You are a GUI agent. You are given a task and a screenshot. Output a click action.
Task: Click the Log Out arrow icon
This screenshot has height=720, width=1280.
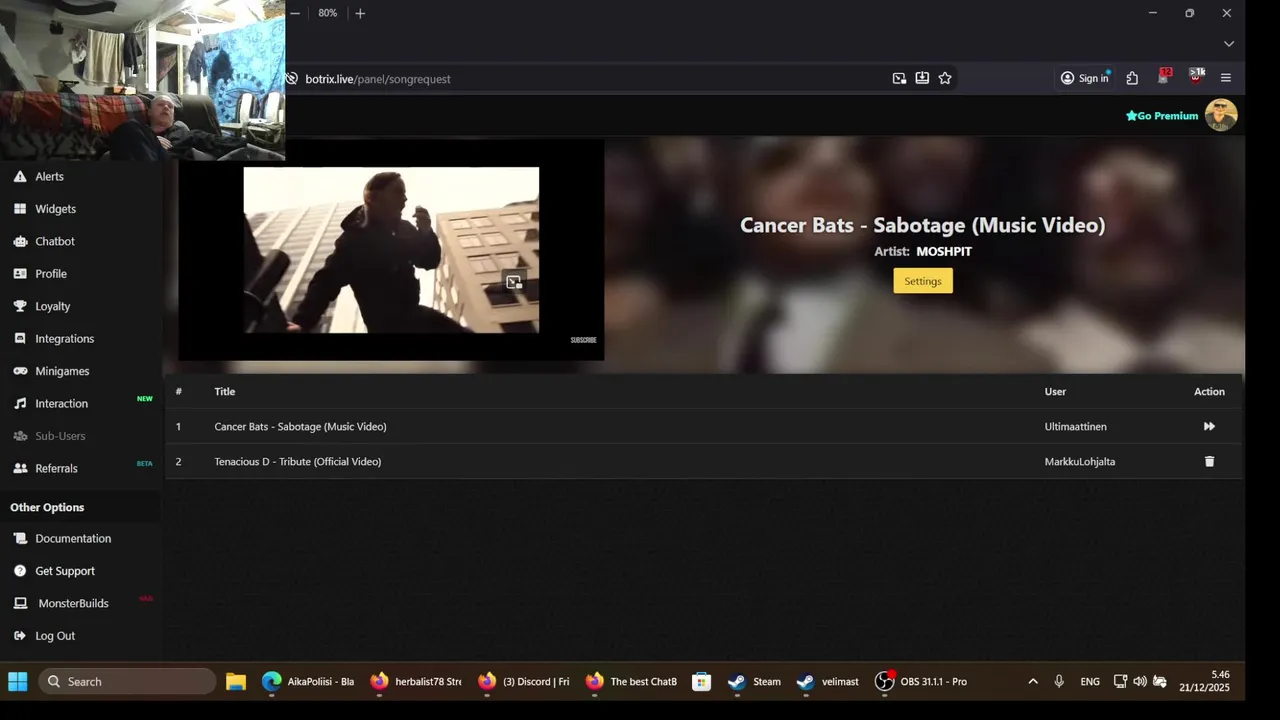[x=20, y=636]
